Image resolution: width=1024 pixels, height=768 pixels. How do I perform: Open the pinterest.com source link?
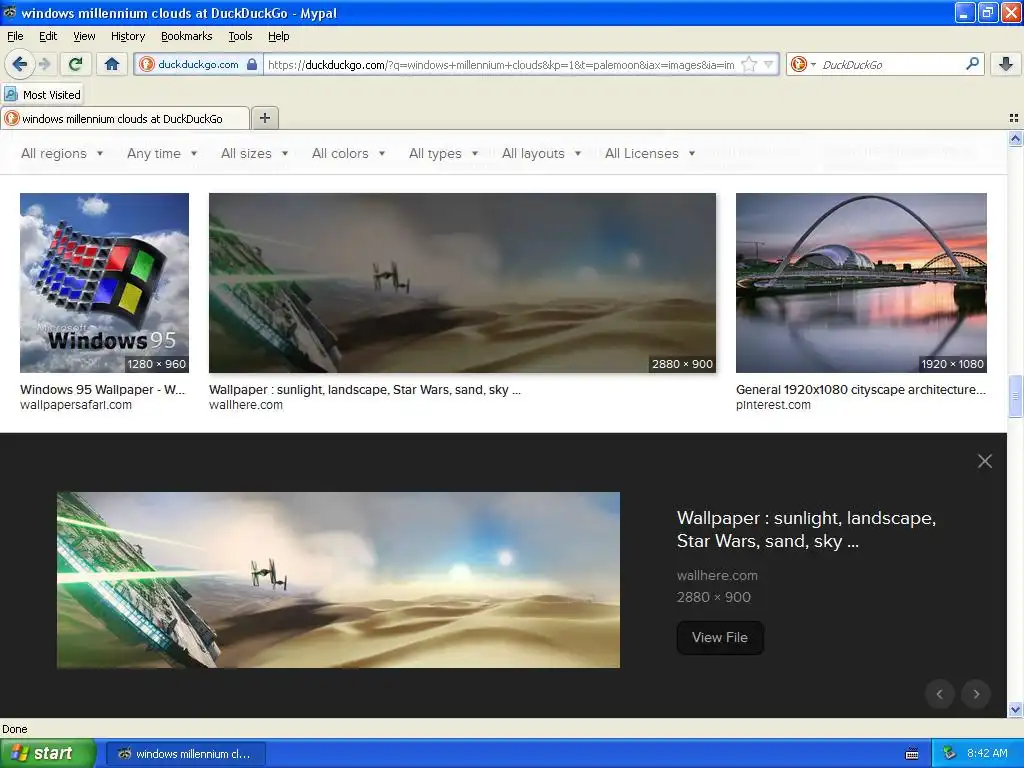[773, 405]
